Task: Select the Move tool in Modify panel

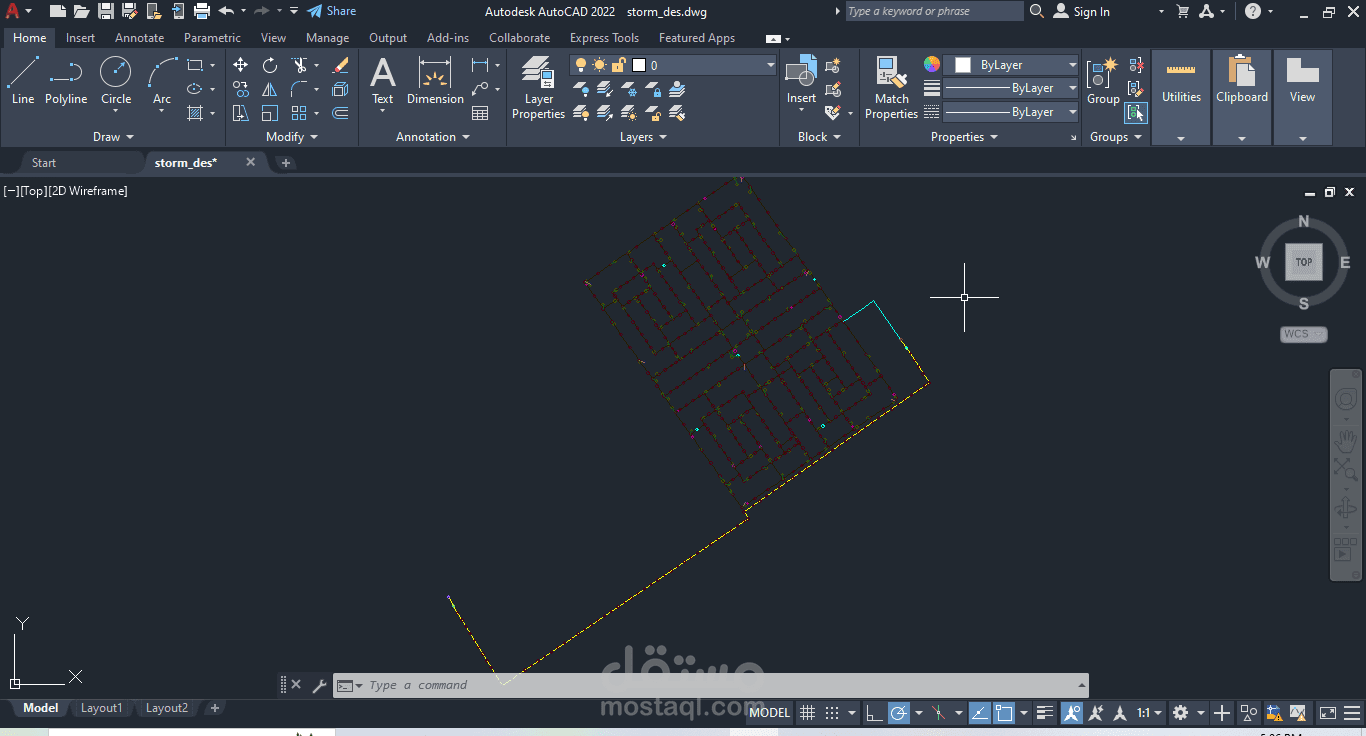Action: click(x=240, y=64)
